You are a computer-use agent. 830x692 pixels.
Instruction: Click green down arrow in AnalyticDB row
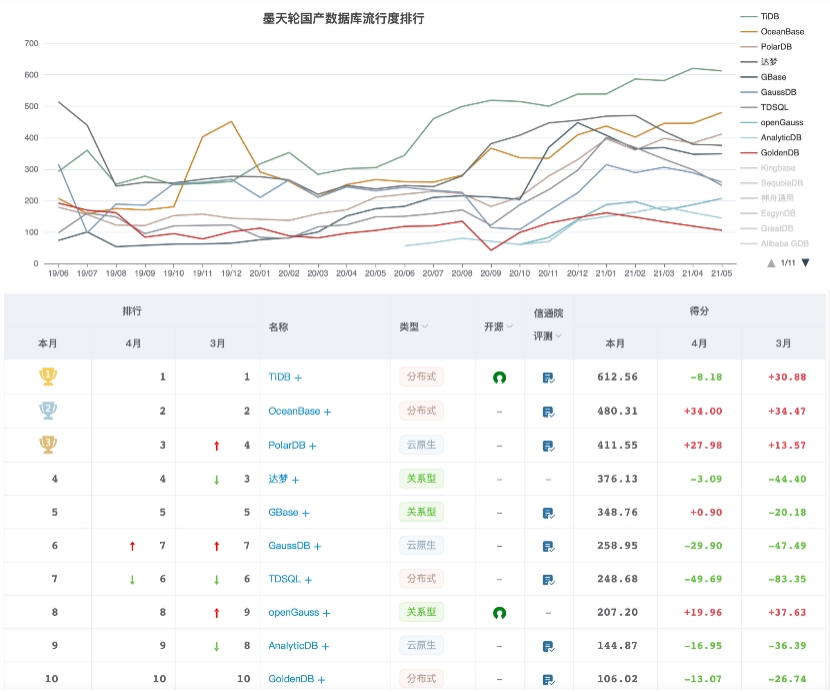216,646
